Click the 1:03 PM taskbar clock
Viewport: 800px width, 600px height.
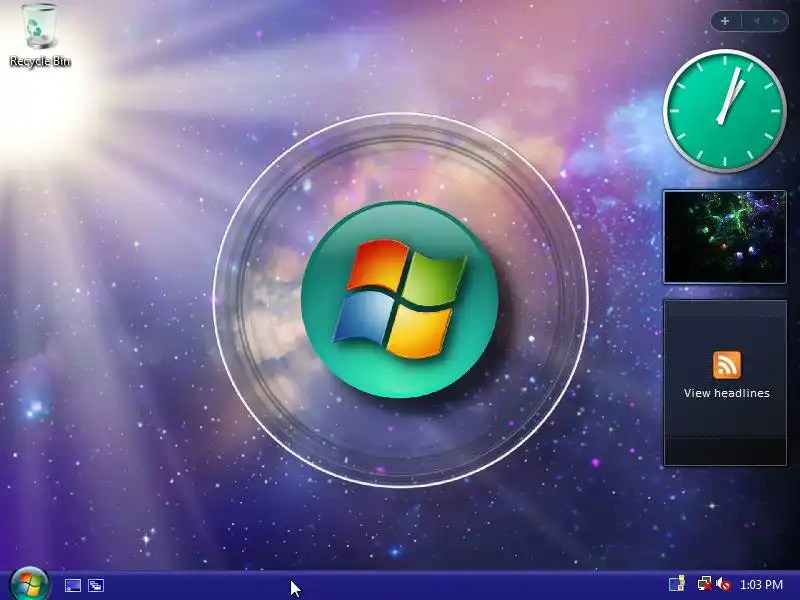[x=761, y=584]
